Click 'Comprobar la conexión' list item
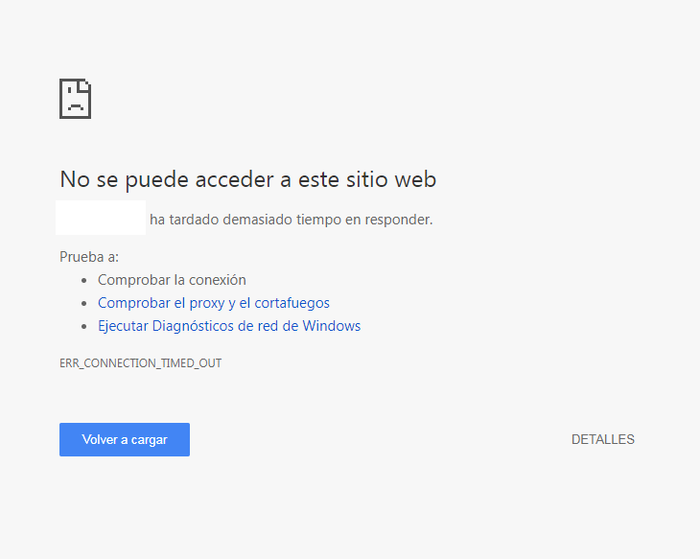700x559 pixels. (x=172, y=280)
